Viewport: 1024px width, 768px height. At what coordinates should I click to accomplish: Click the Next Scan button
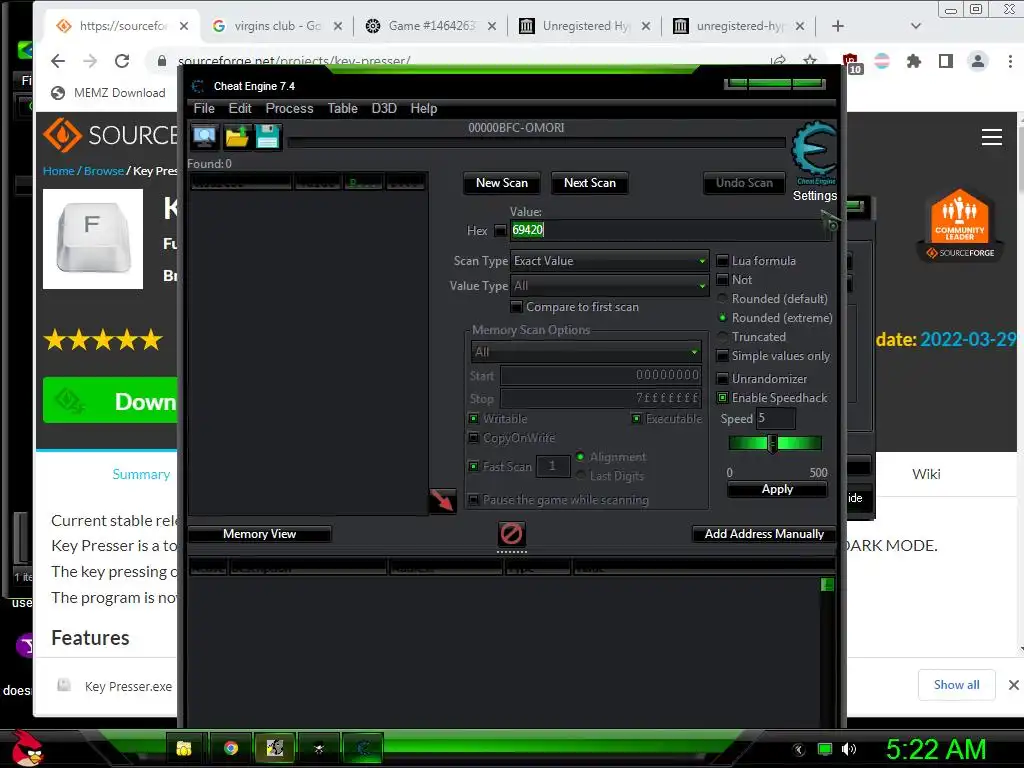click(590, 183)
